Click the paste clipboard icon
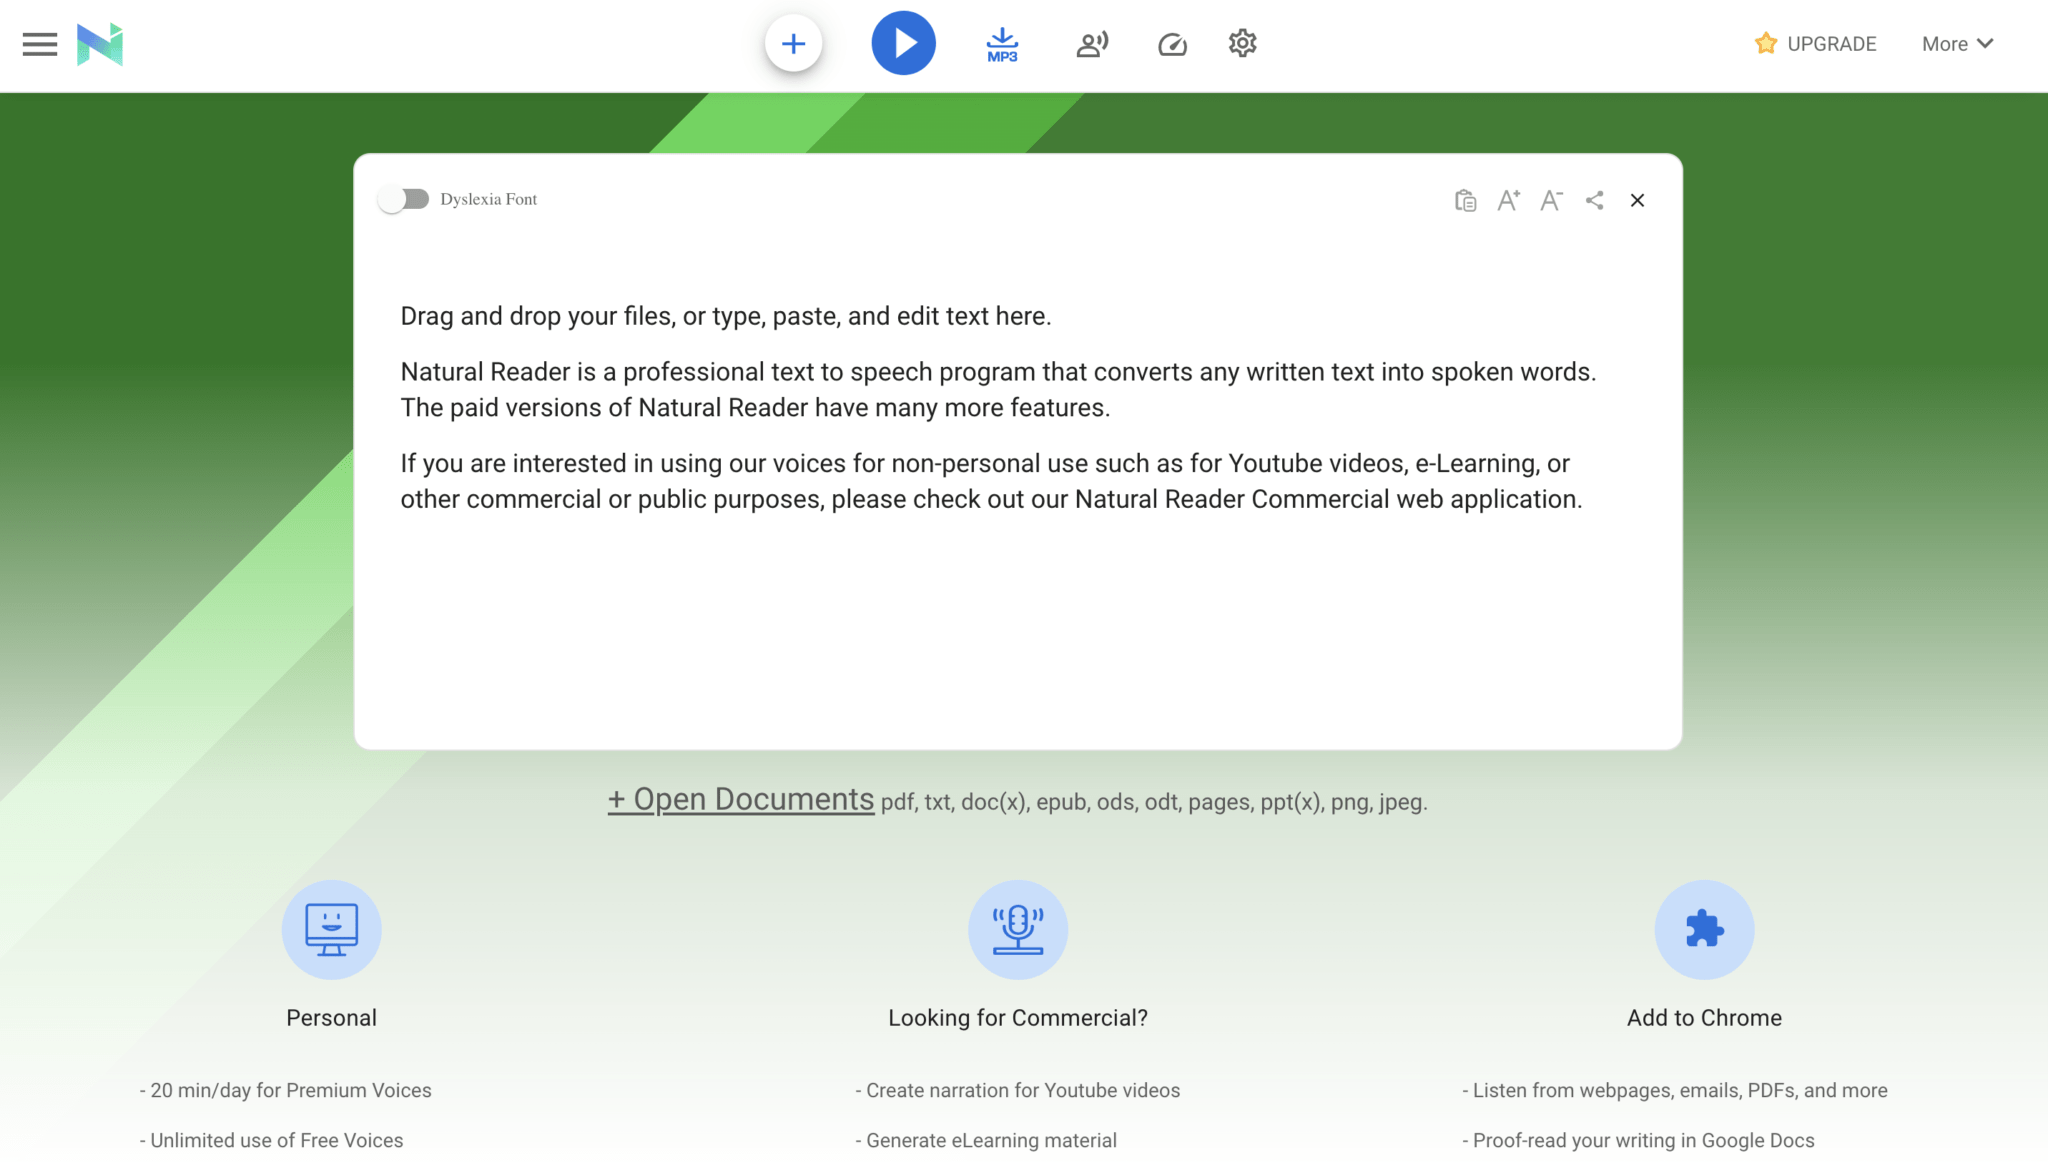 tap(1465, 200)
